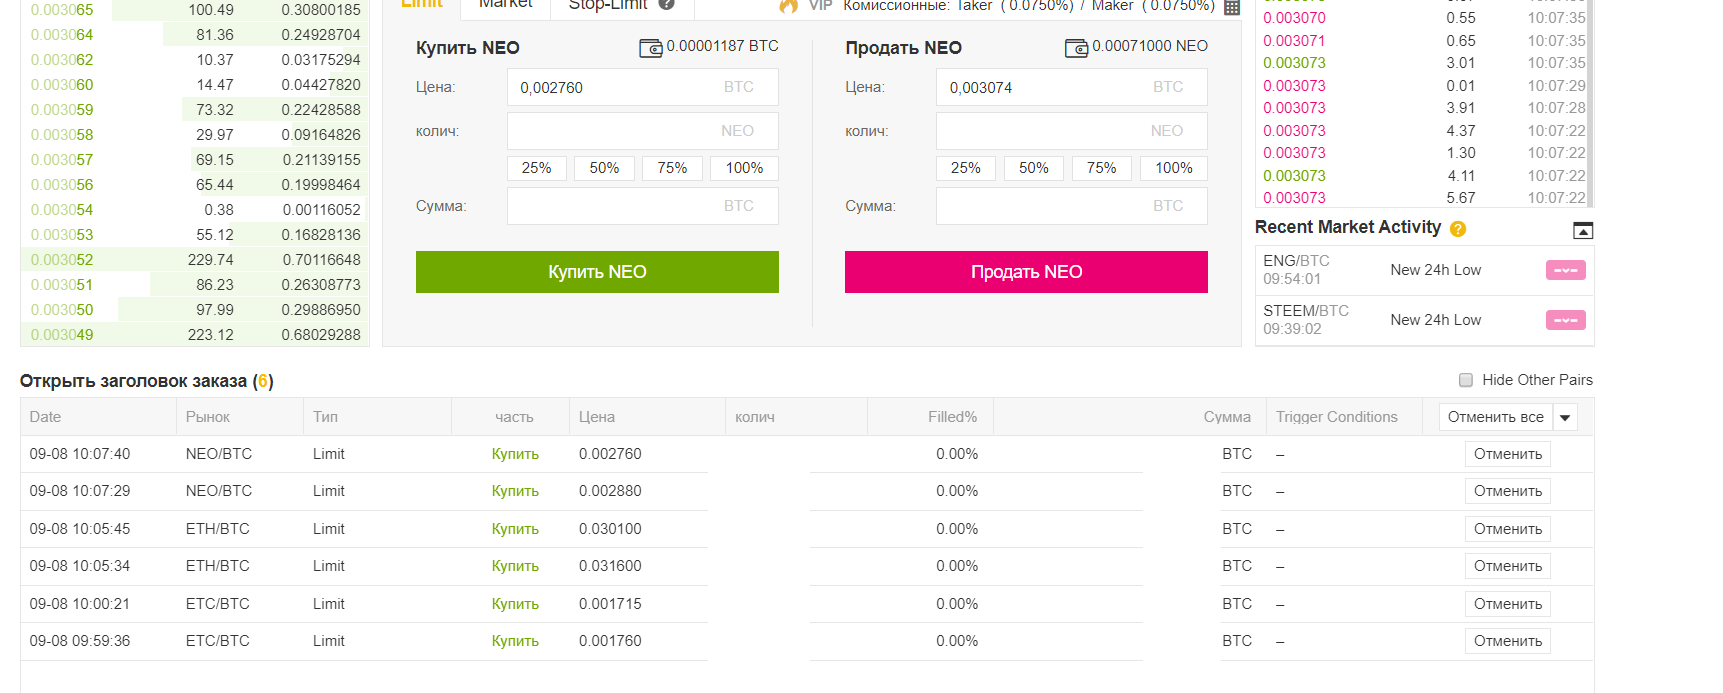
Task: Cancel all orders with Отменить все
Action: [1496, 417]
